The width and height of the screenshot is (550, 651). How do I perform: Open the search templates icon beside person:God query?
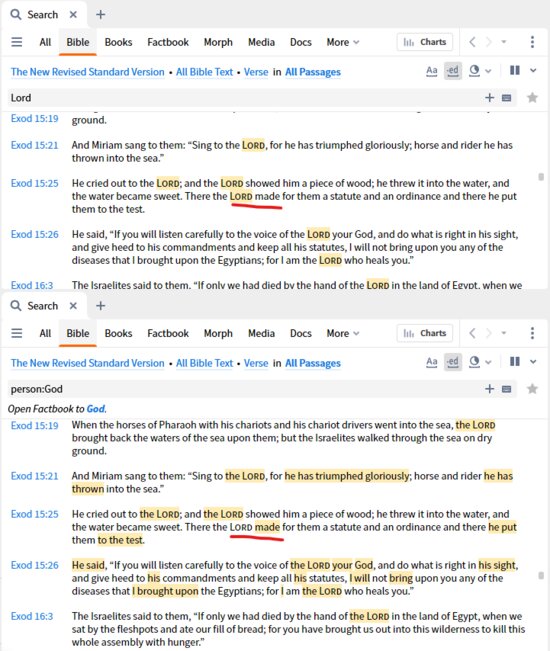[506, 389]
